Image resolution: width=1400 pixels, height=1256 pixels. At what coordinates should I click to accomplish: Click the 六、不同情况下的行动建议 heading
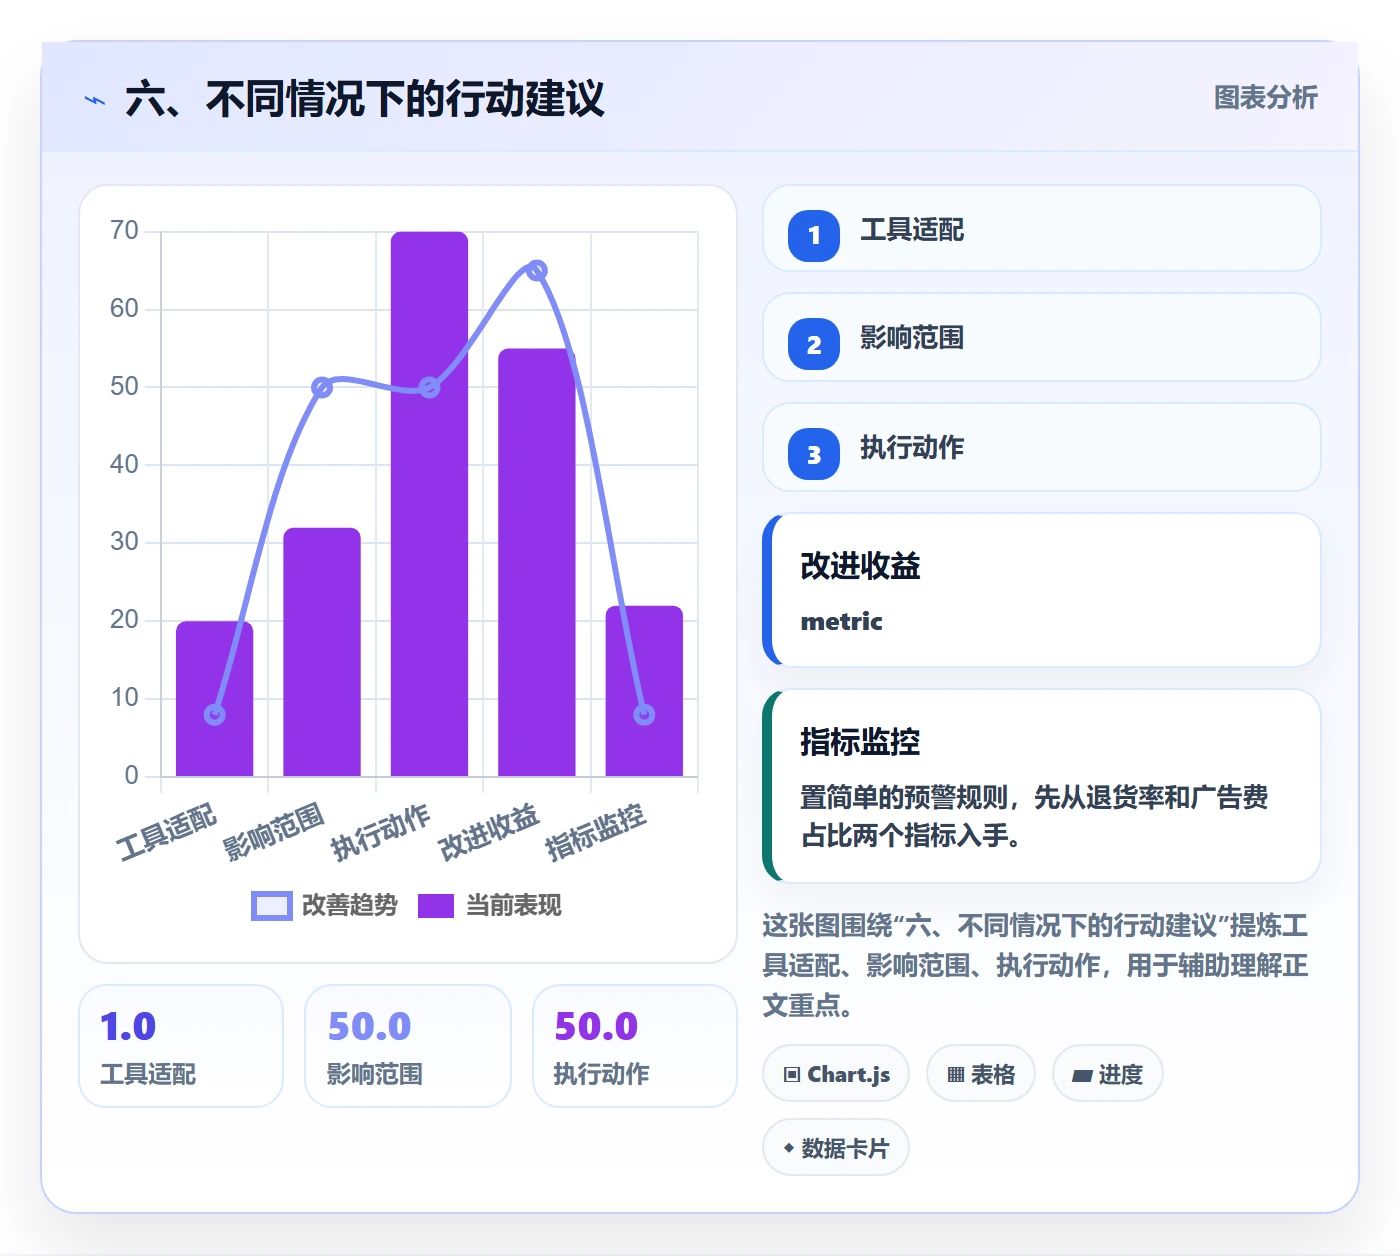tap(365, 99)
